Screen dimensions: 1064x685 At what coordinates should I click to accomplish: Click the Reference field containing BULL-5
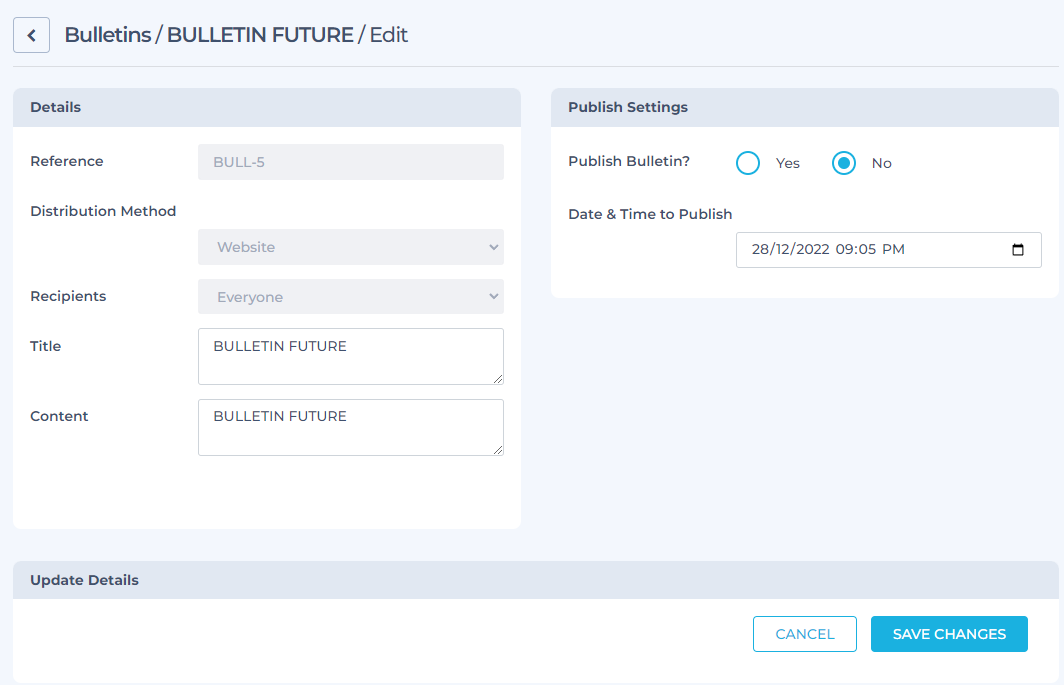tap(351, 162)
